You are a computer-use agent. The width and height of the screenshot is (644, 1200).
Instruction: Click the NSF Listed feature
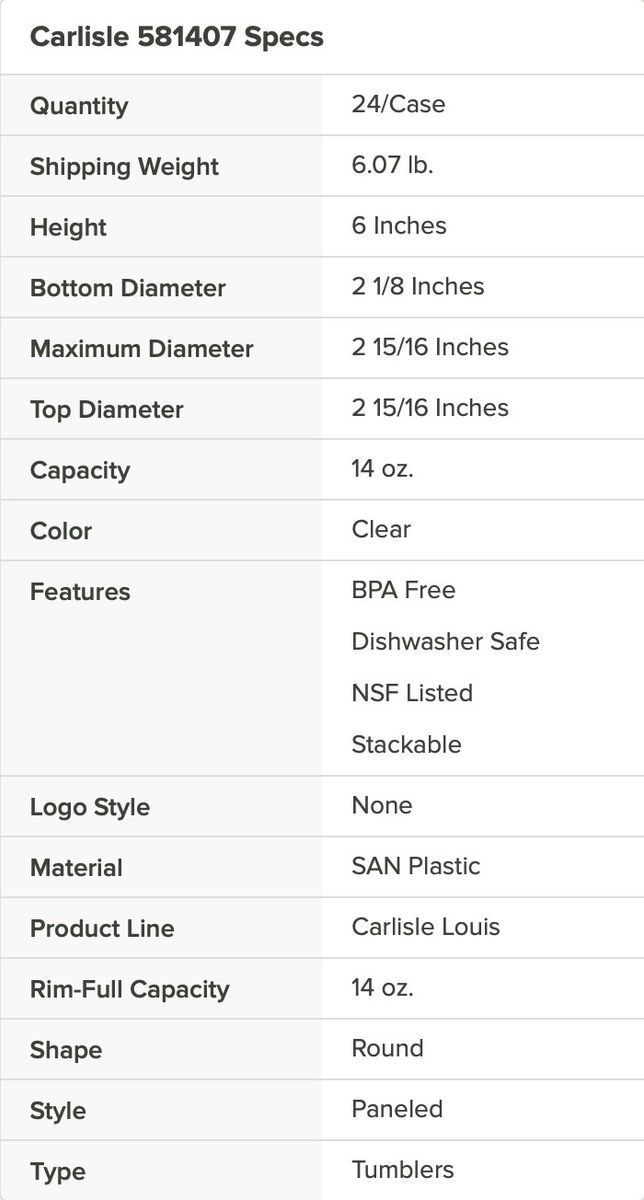tap(412, 693)
